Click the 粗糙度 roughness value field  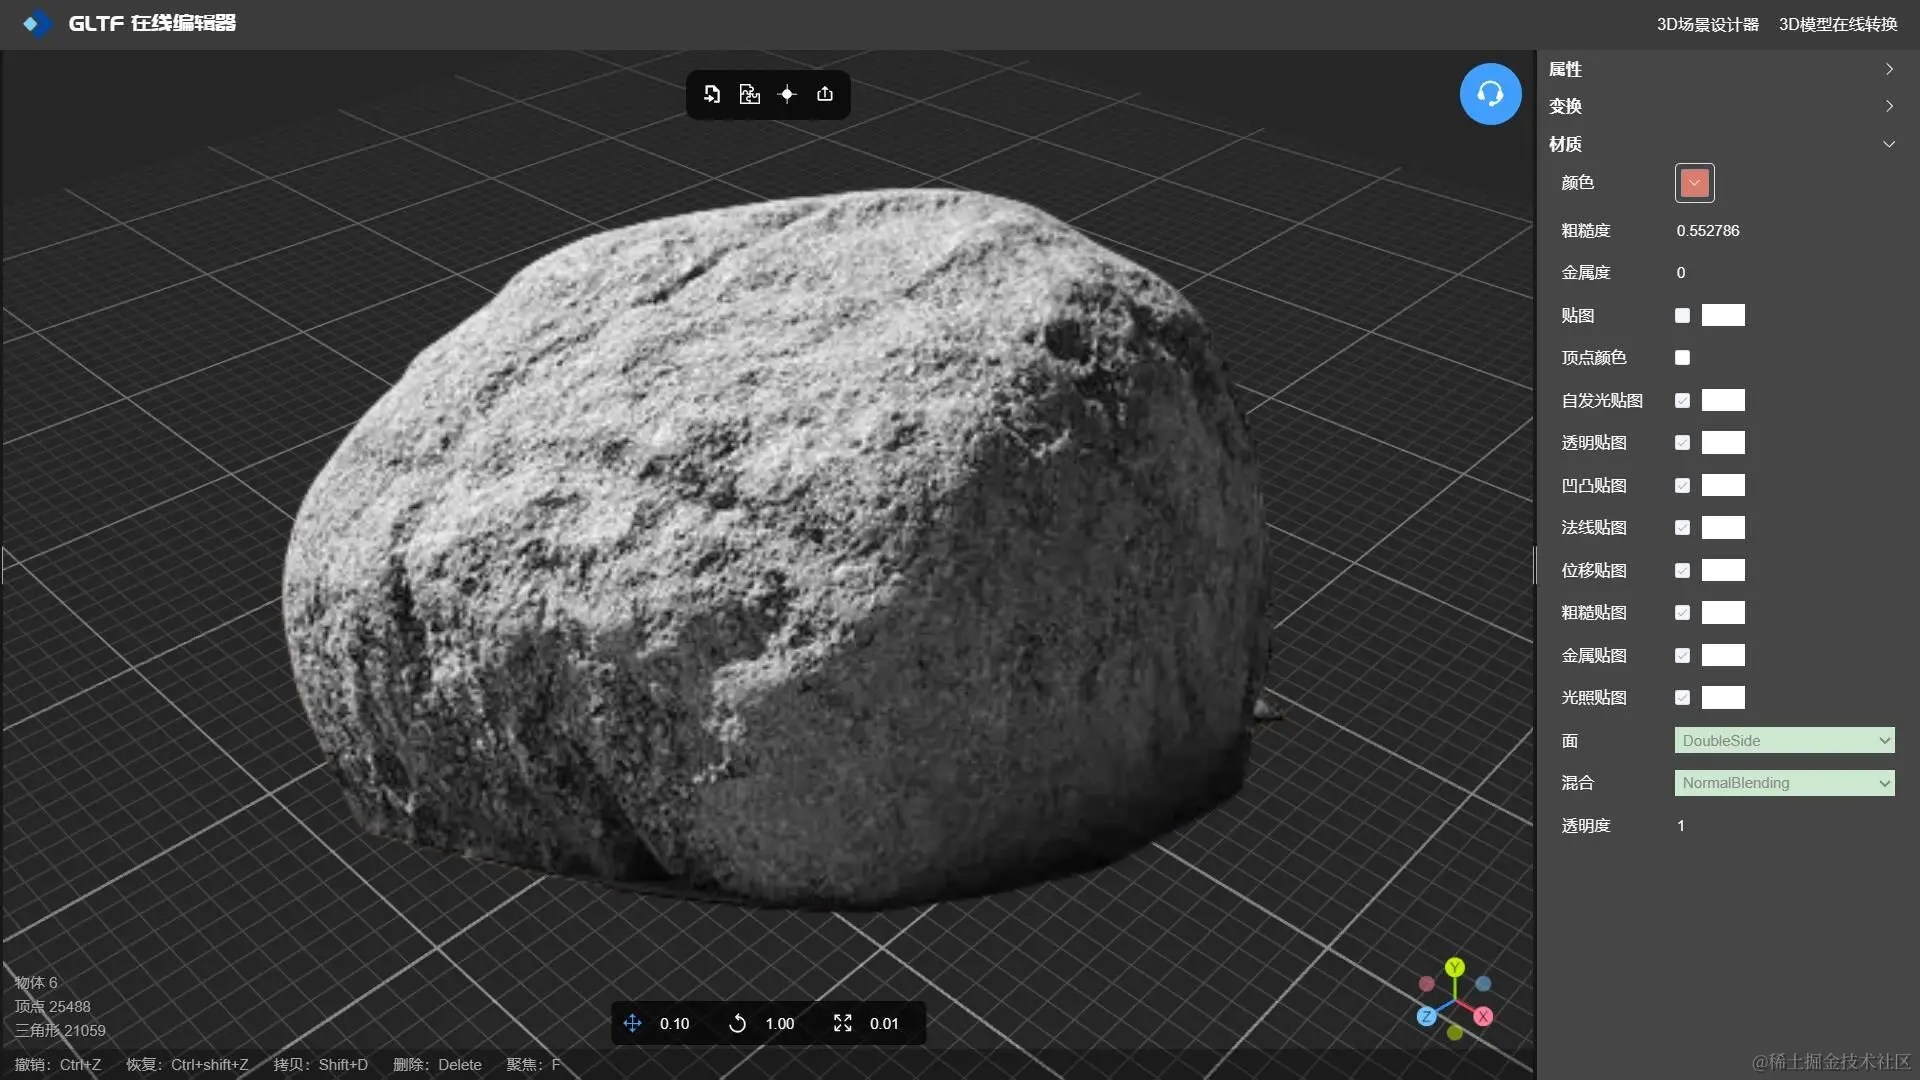[x=1708, y=231]
